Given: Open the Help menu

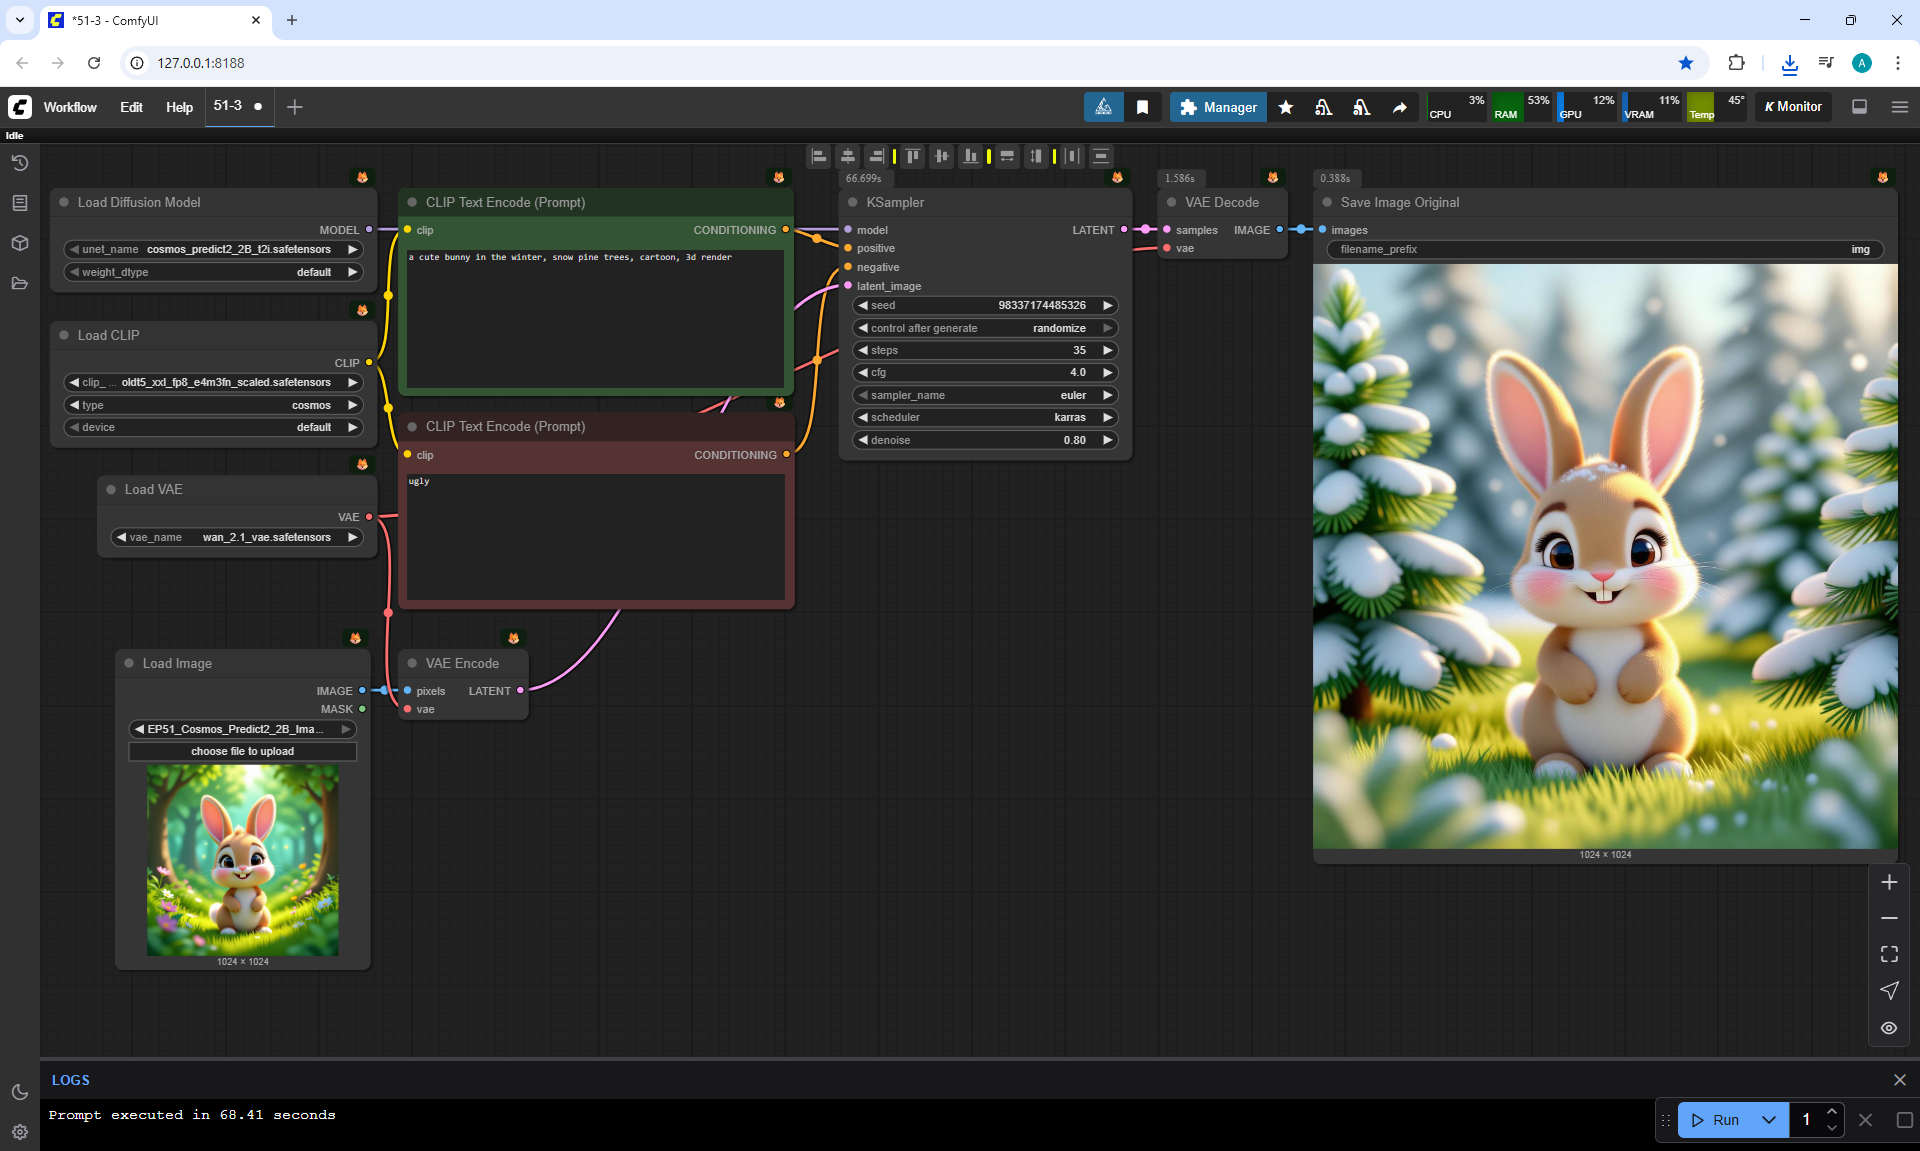Looking at the screenshot, I should [x=179, y=107].
